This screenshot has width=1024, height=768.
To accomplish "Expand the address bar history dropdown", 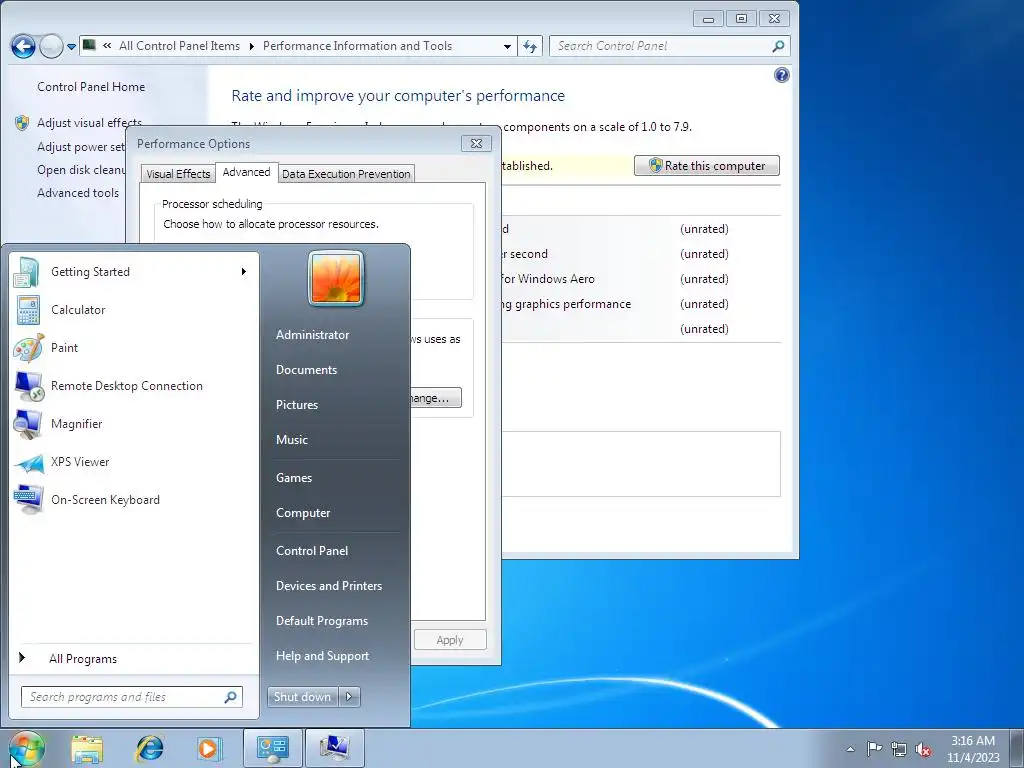I will coord(507,46).
